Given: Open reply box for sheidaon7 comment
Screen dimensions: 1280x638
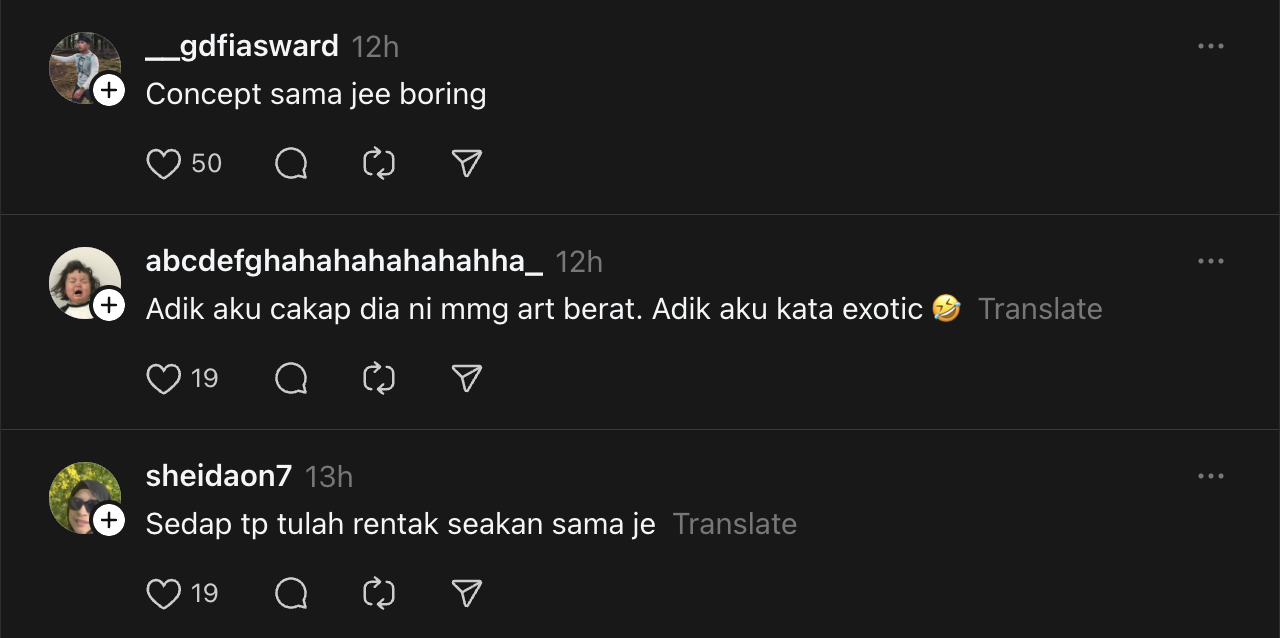Looking at the screenshot, I should pos(291,594).
